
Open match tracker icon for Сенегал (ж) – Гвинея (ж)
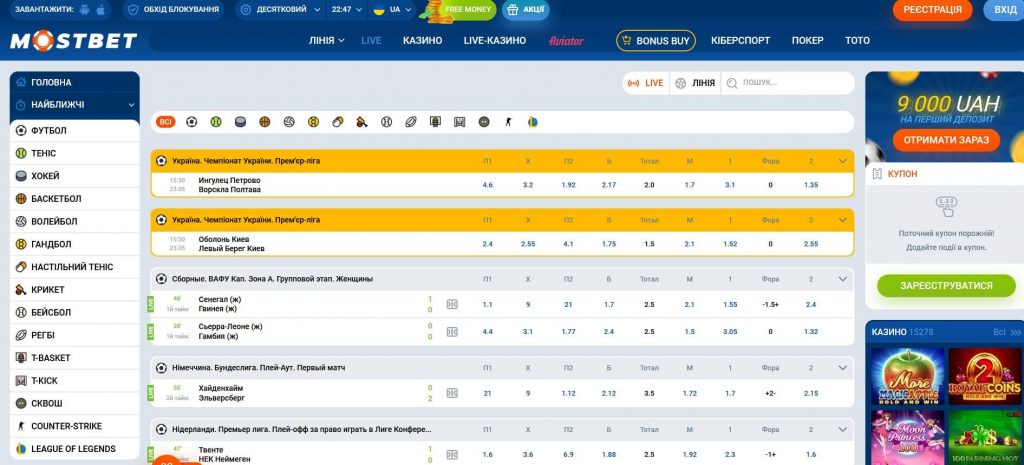(452, 304)
